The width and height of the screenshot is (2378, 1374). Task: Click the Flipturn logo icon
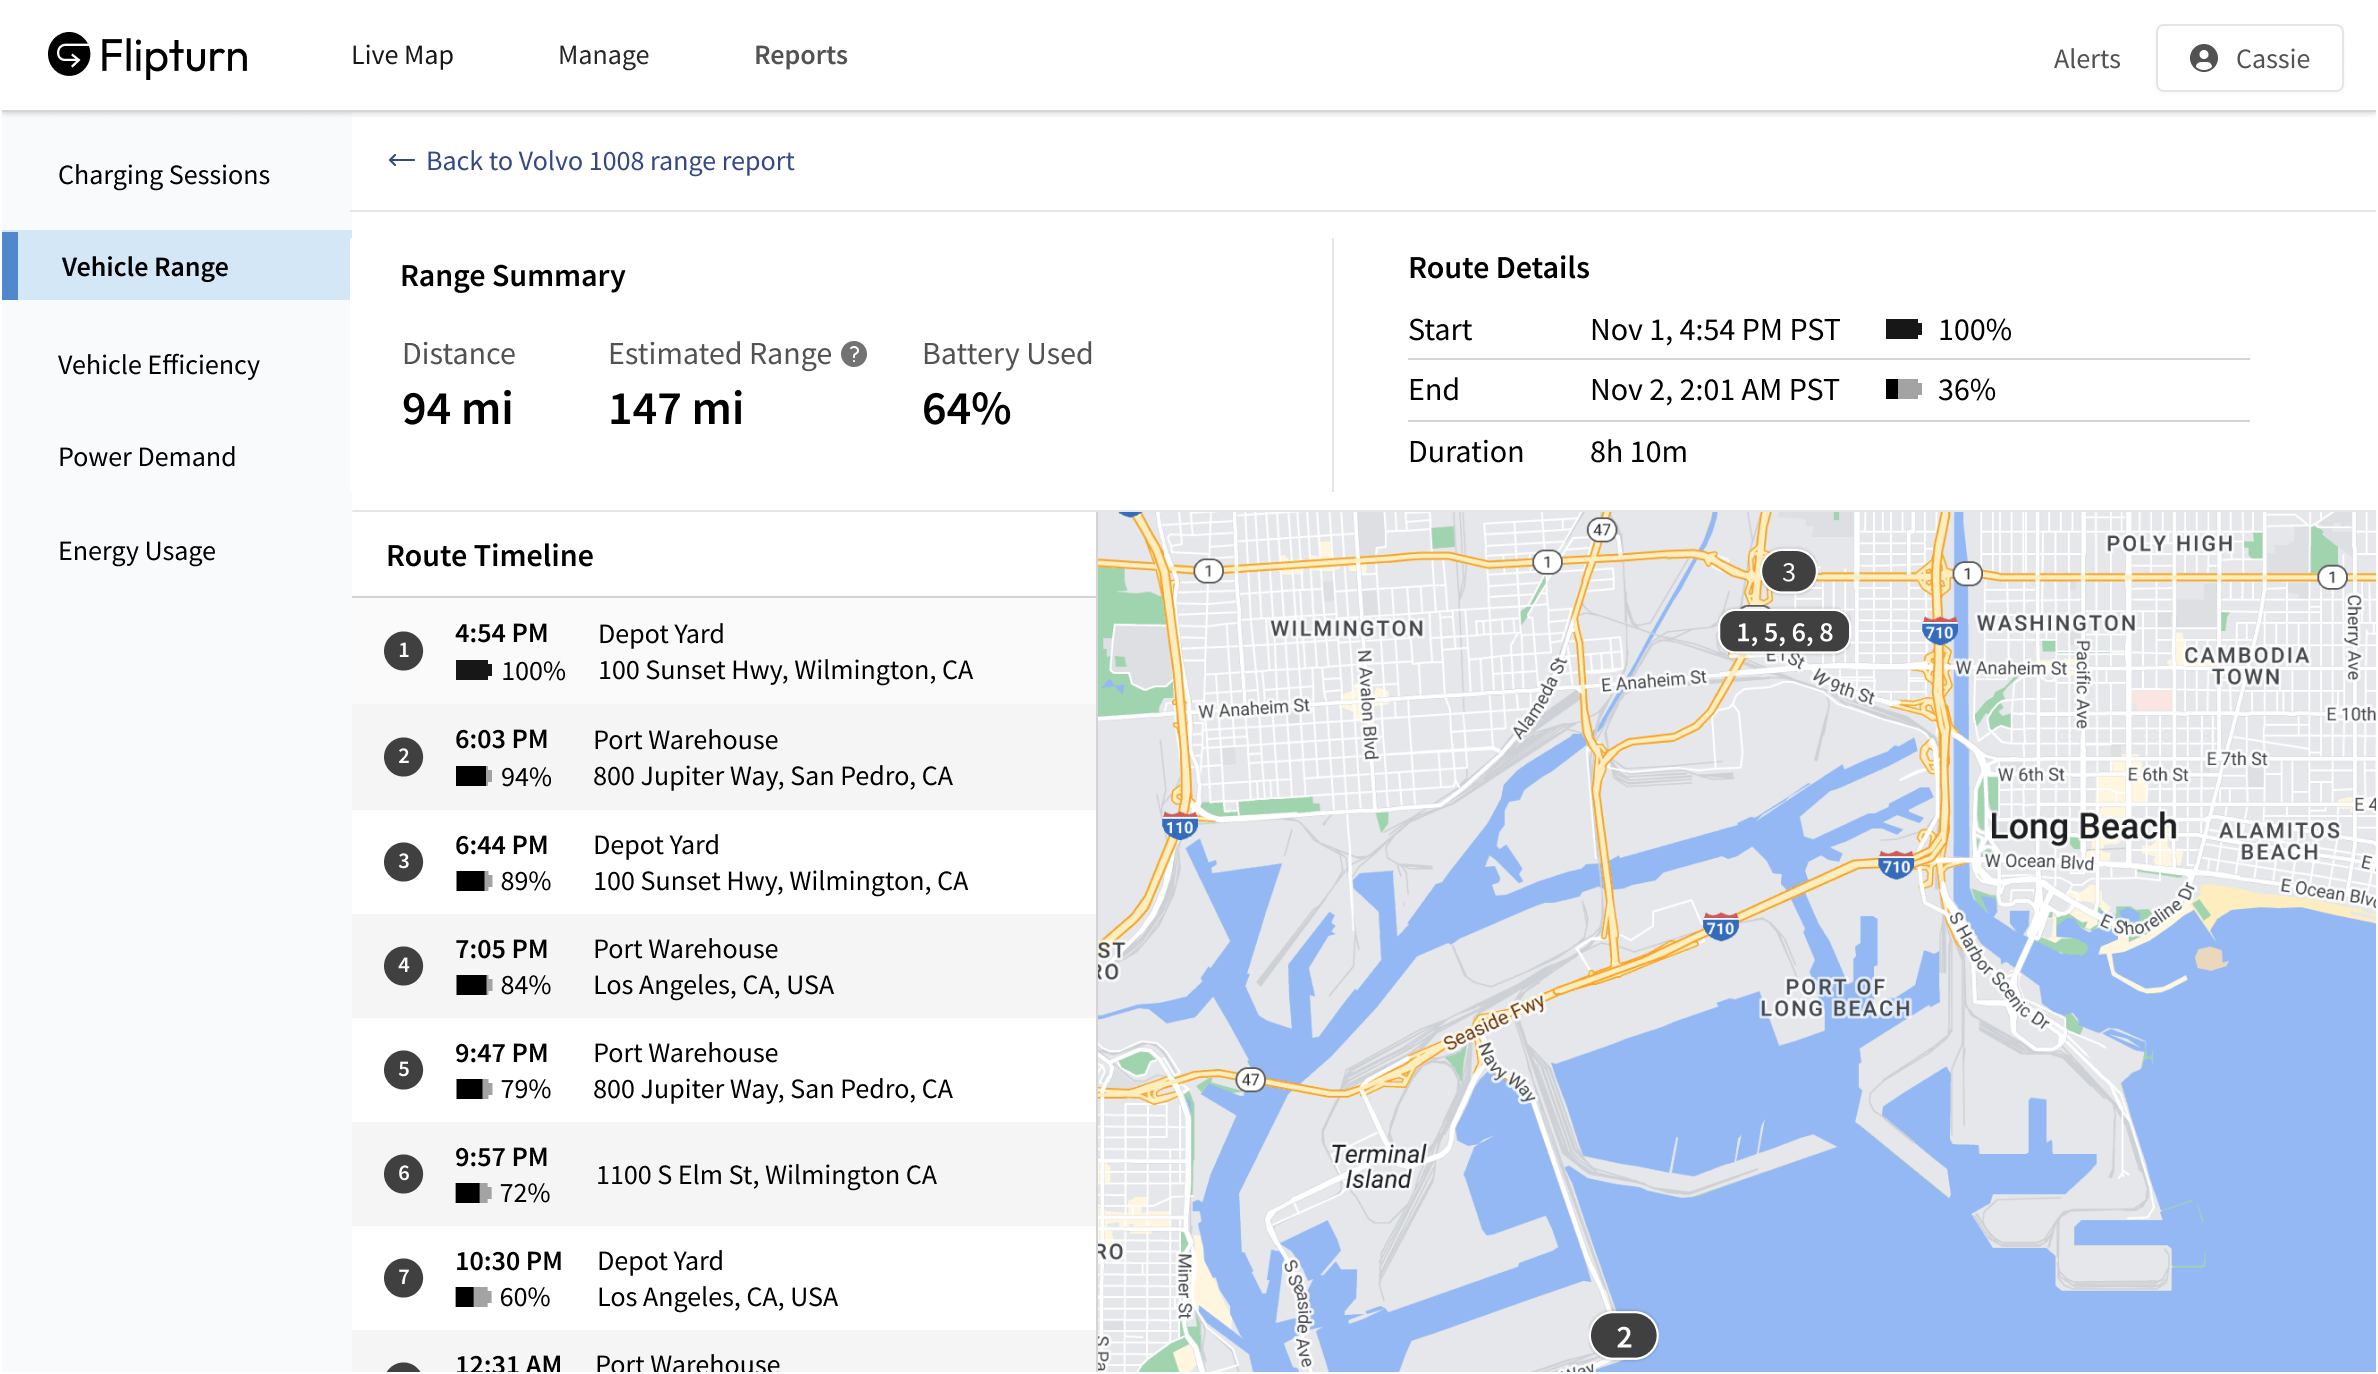click(x=69, y=55)
